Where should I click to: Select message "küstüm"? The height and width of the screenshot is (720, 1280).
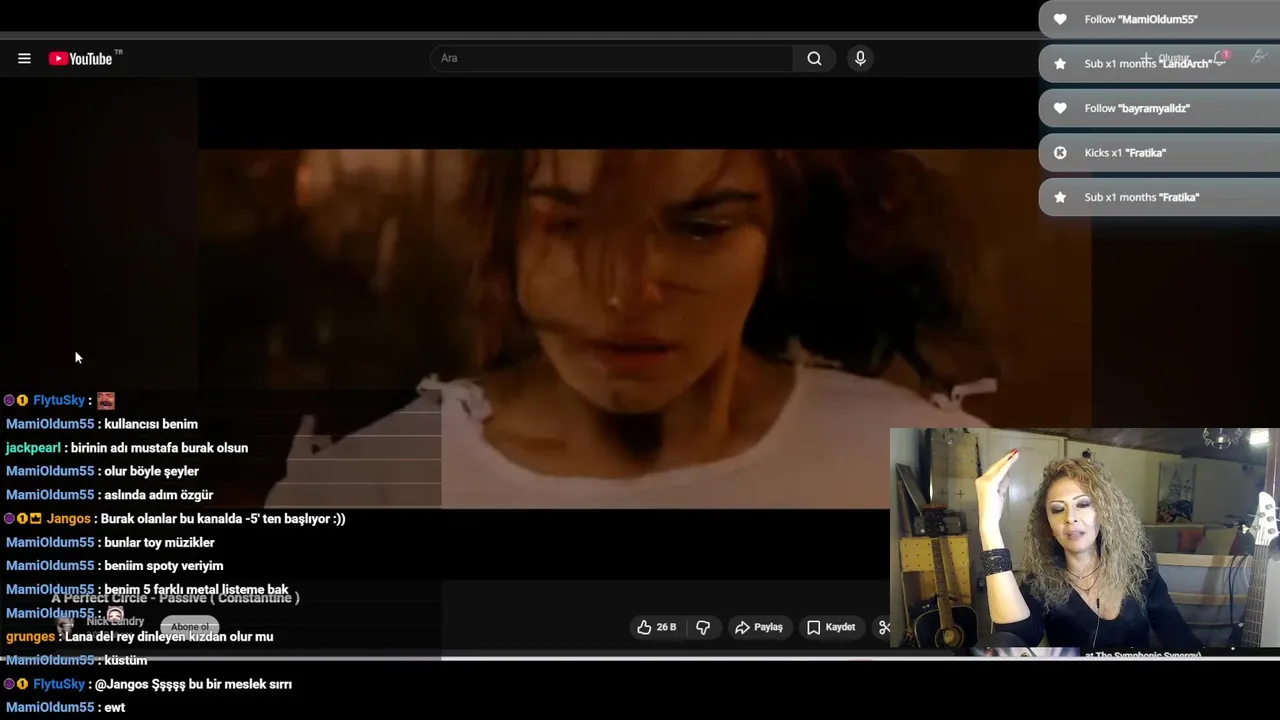[126, 661]
